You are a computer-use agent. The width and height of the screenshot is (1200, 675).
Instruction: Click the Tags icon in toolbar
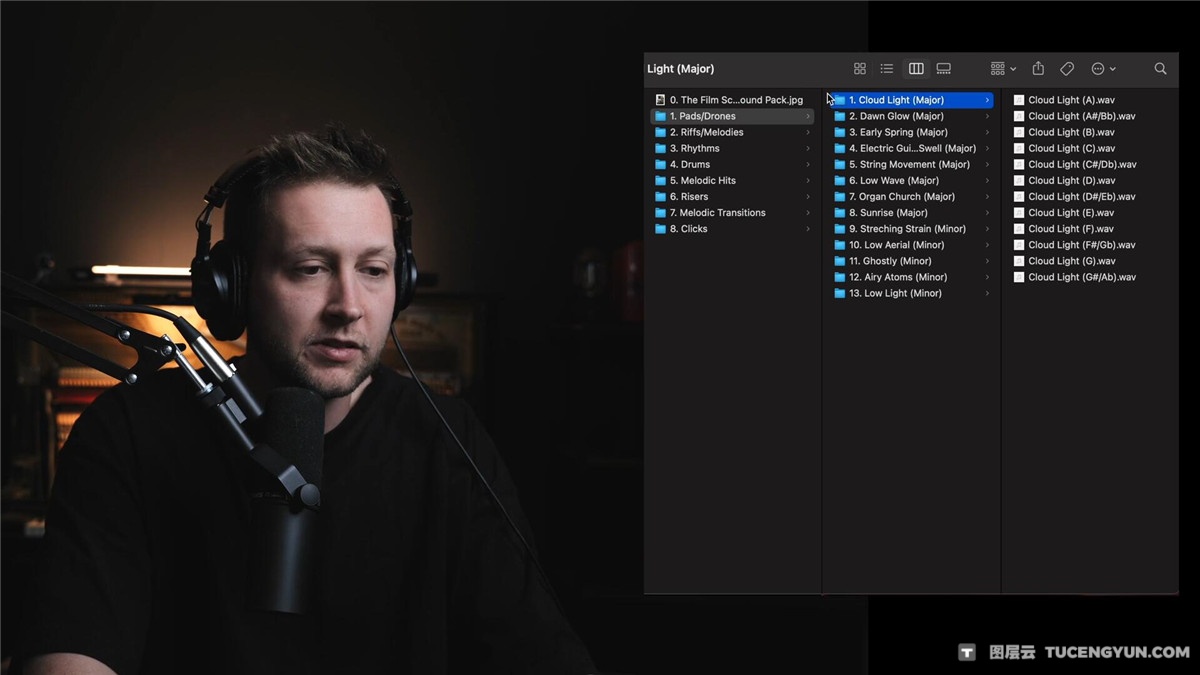click(x=1067, y=69)
